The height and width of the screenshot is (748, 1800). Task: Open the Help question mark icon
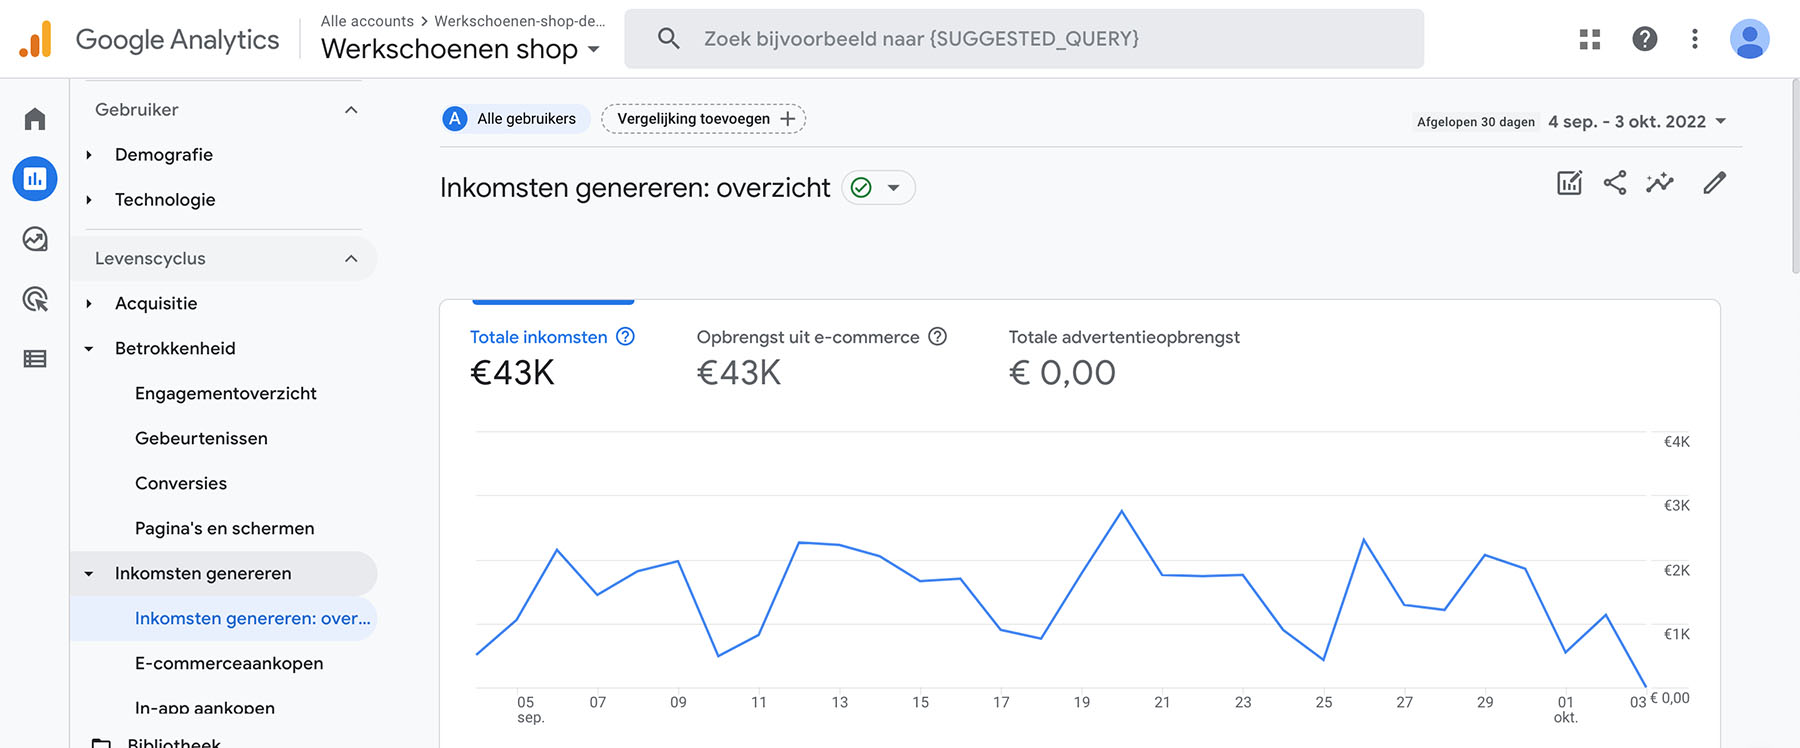pyautogui.click(x=1645, y=39)
